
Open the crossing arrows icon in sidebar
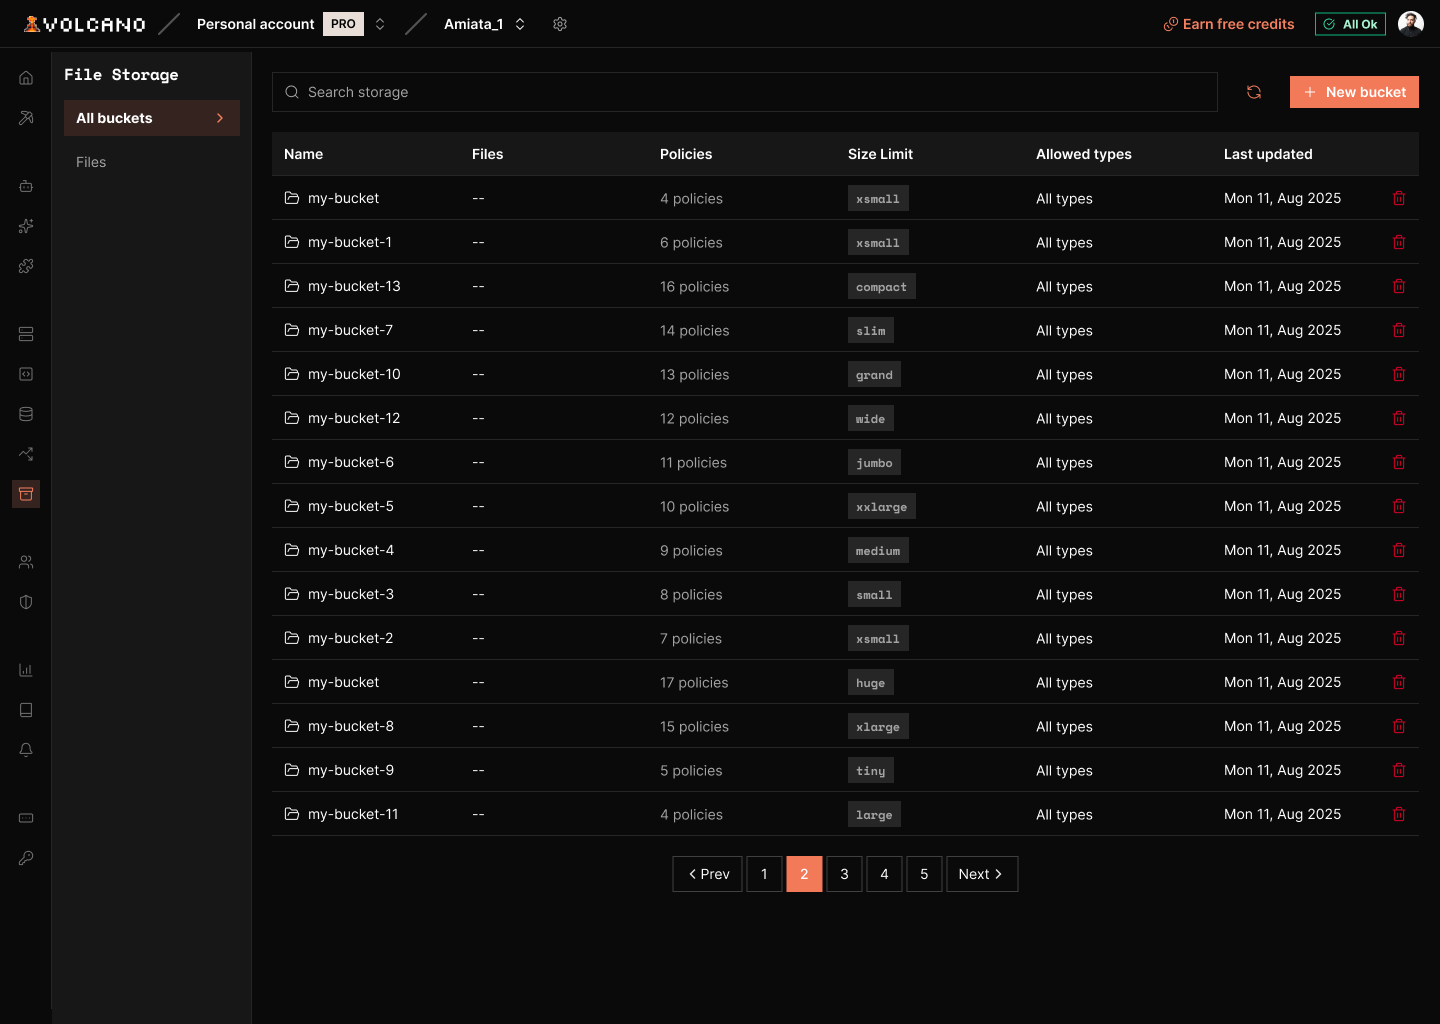26,454
